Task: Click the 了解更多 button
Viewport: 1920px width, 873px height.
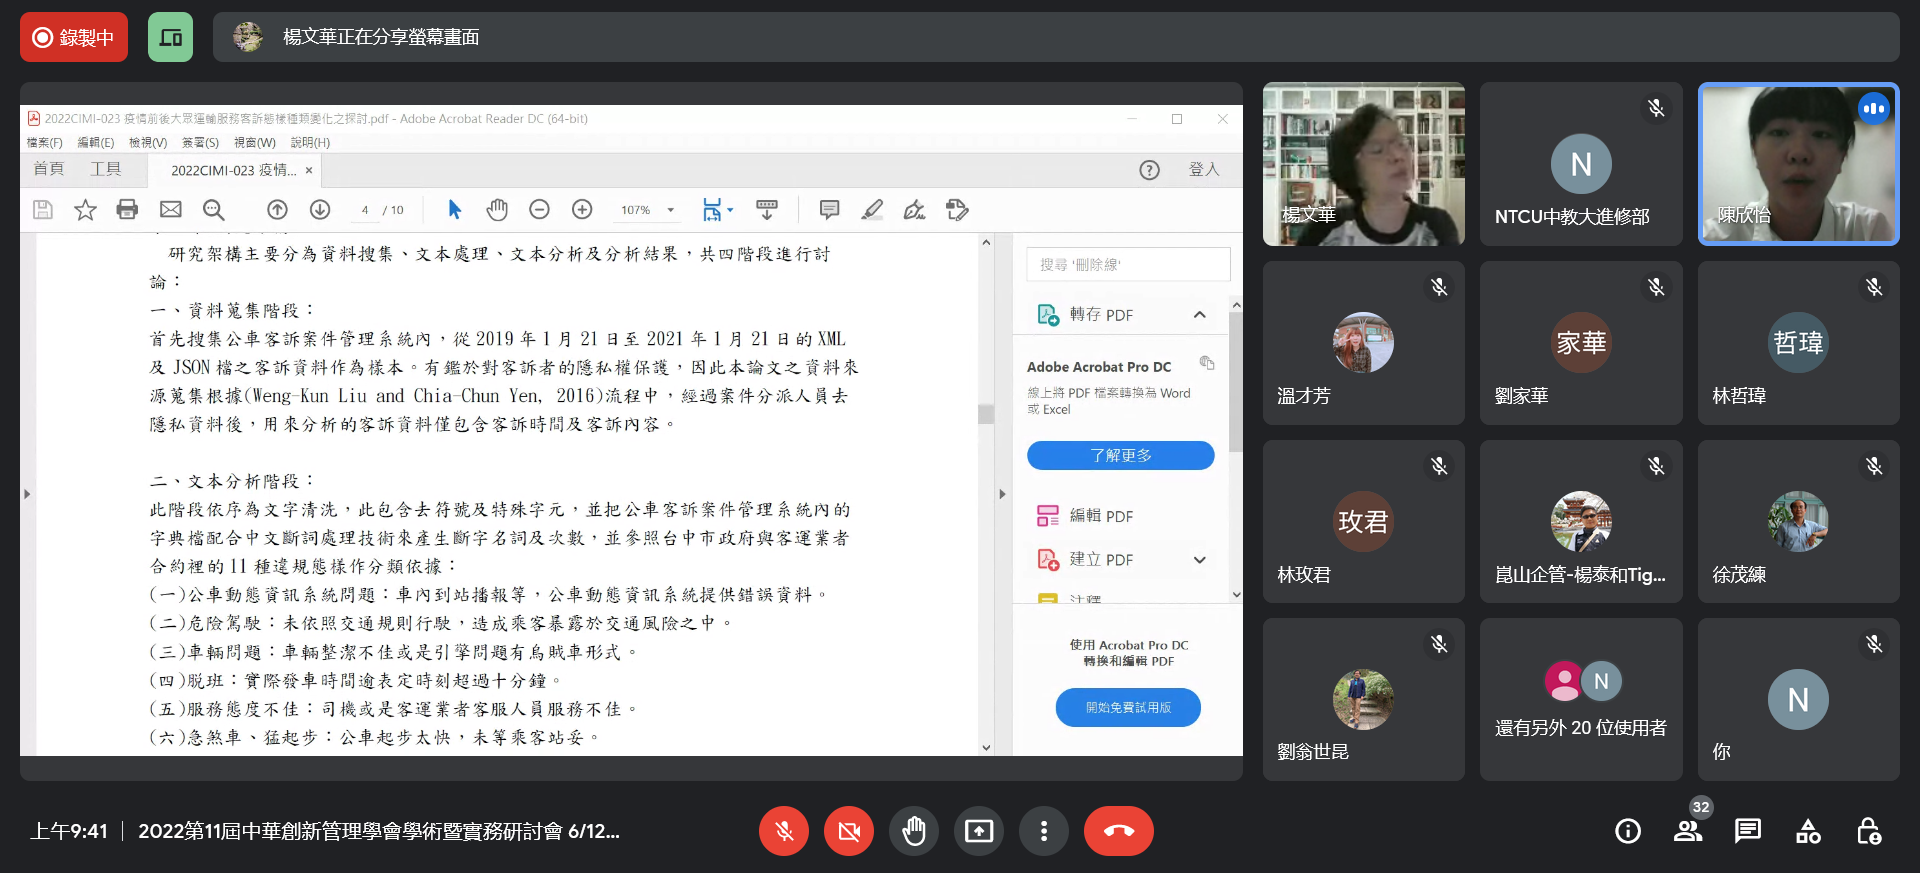Action: tap(1120, 456)
